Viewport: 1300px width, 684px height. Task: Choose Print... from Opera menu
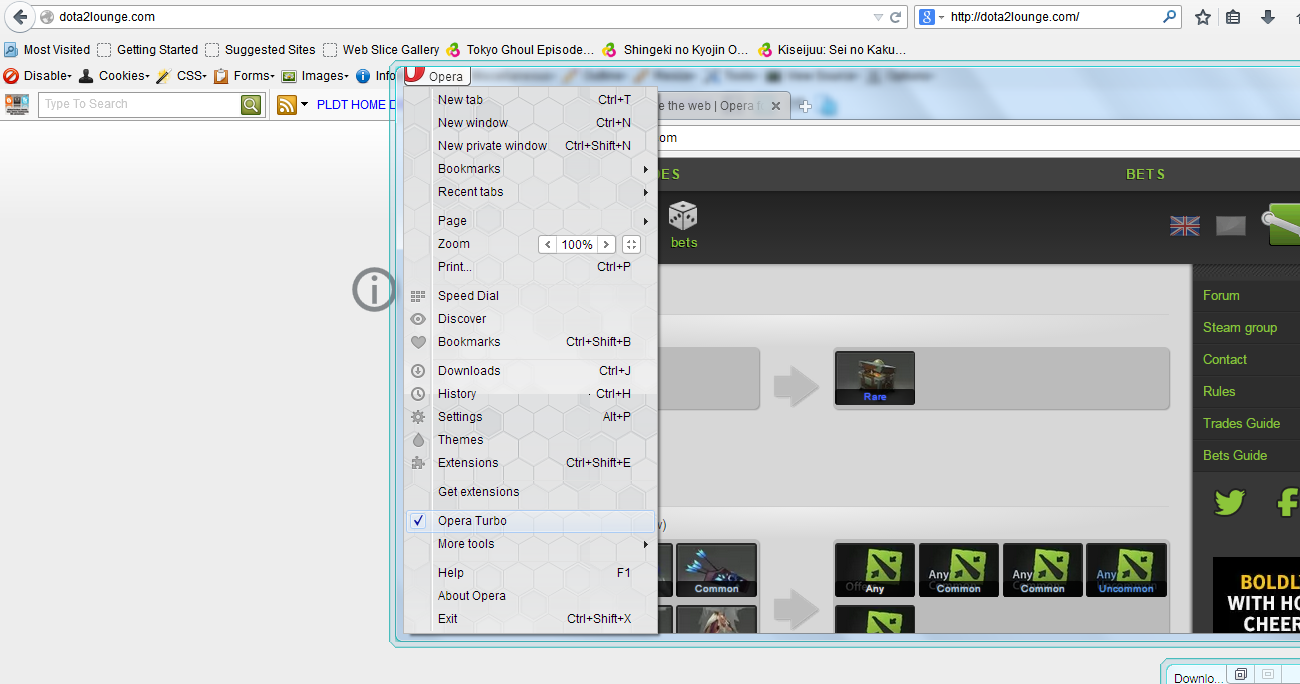coord(531,267)
